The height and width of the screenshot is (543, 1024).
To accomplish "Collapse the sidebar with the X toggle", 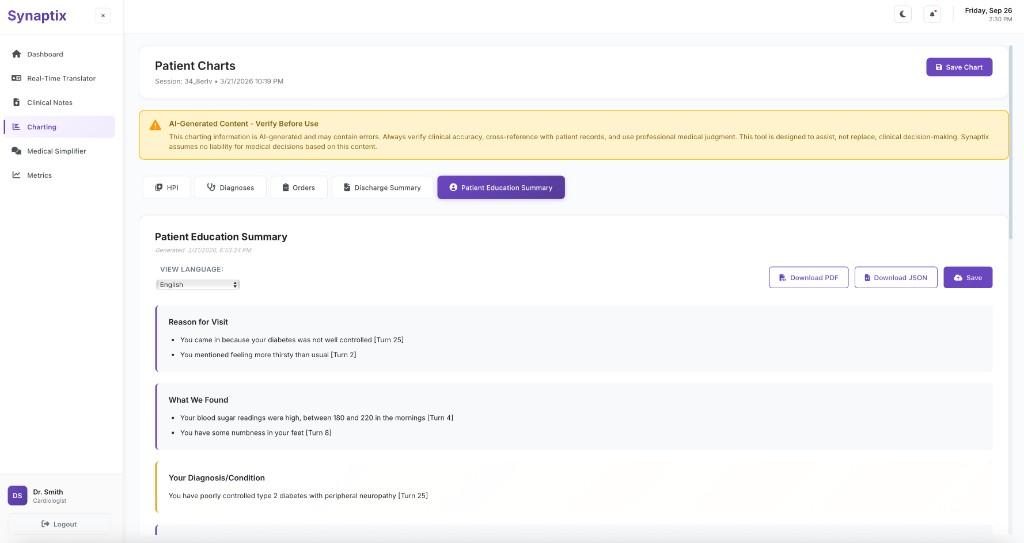I will tap(103, 15).
